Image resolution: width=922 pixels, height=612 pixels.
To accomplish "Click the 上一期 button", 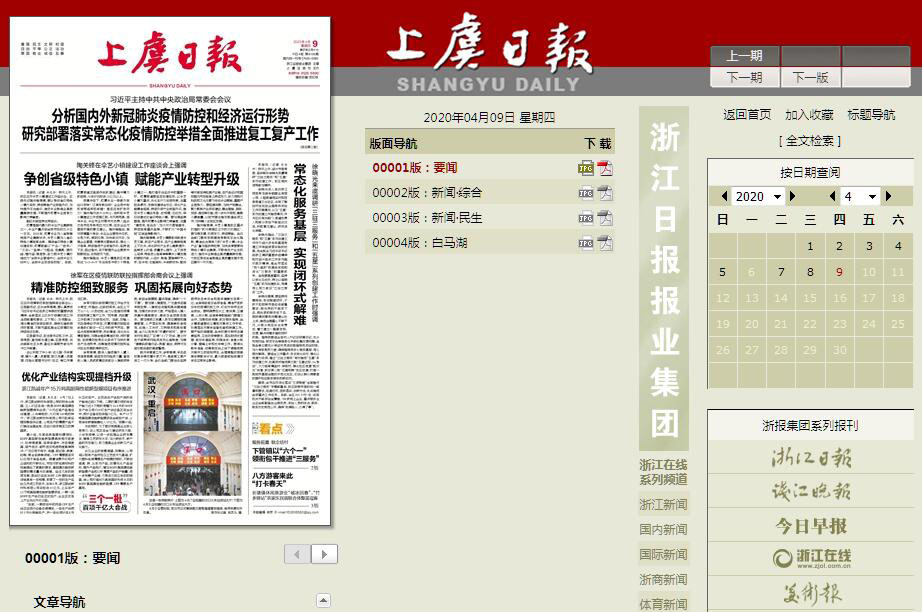I will coord(744,56).
